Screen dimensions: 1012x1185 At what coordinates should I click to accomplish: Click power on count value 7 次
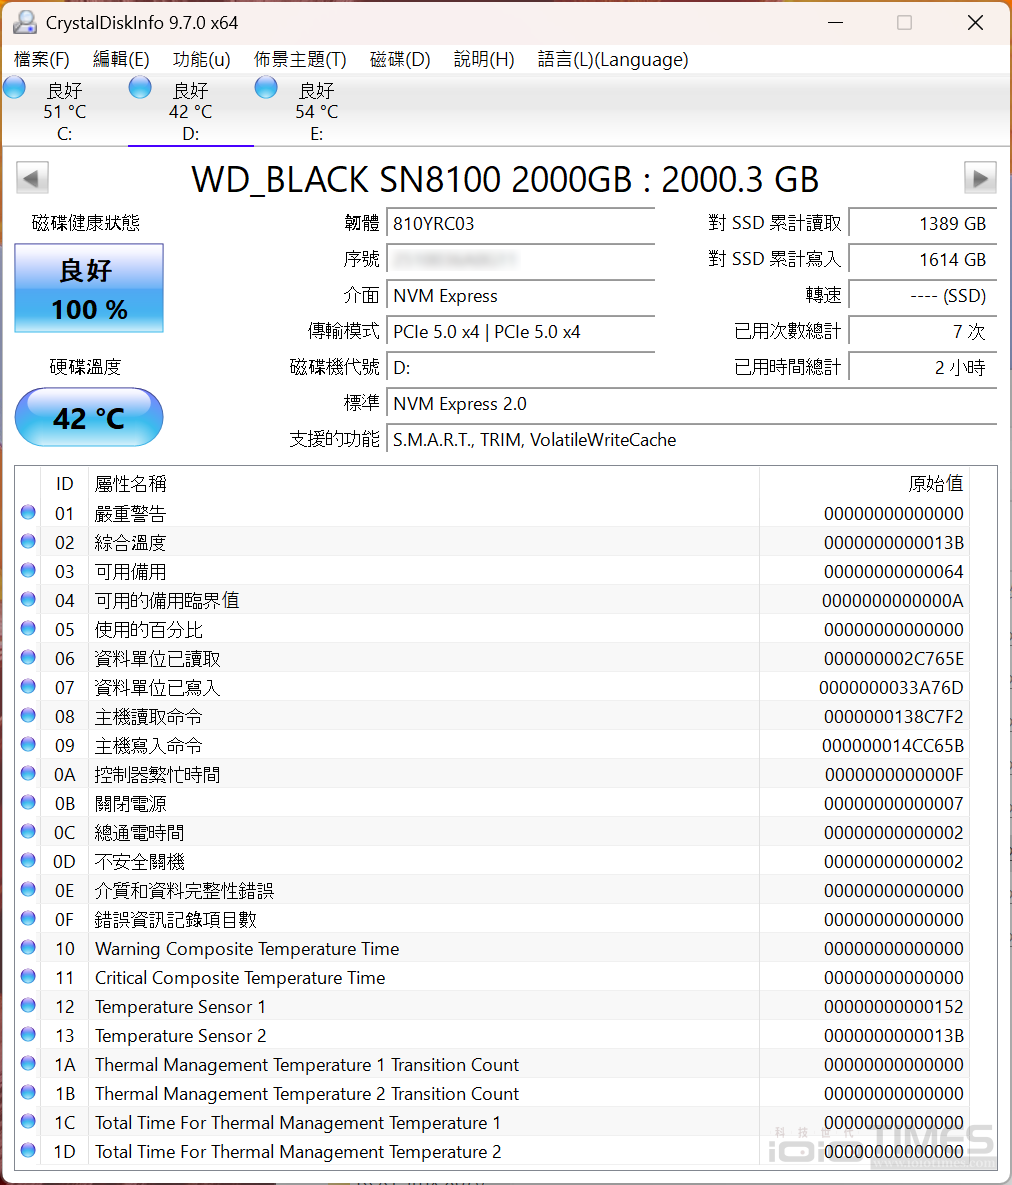click(x=923, y=332)
